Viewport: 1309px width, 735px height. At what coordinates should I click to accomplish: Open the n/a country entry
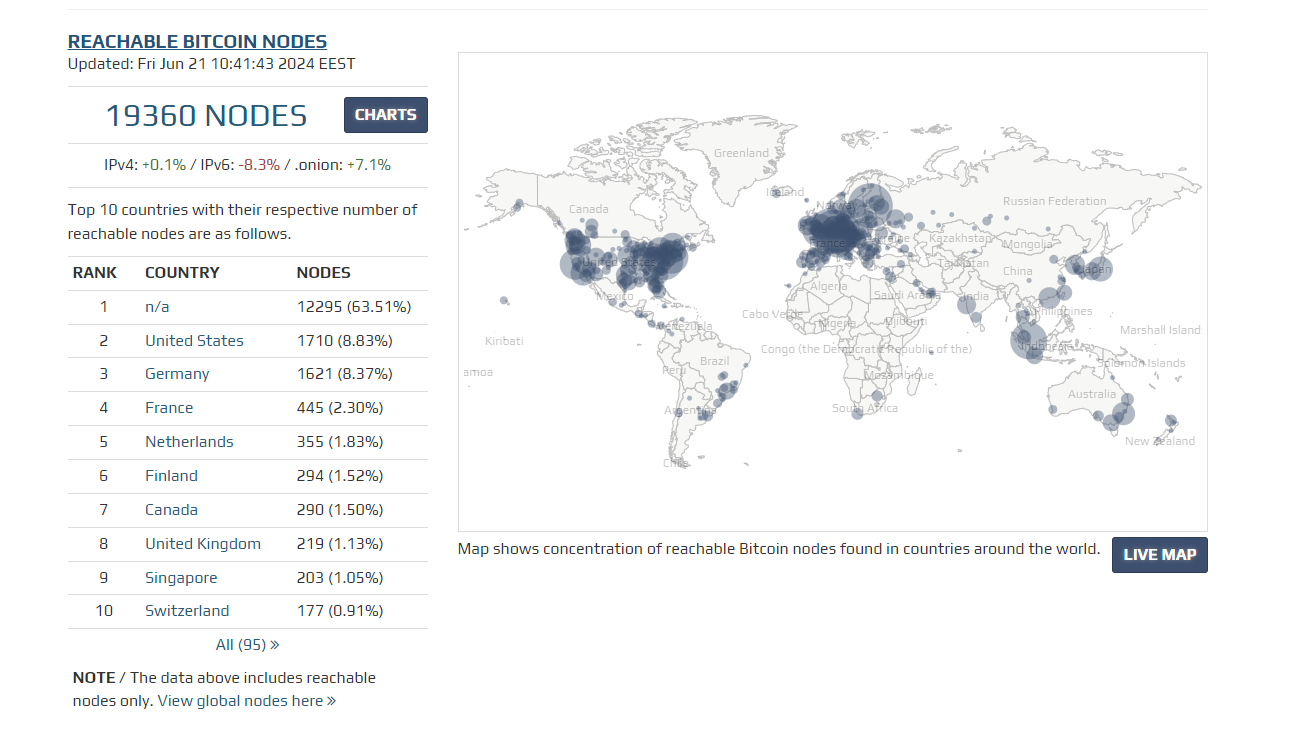pyautogui.click(x=157, y=306)
